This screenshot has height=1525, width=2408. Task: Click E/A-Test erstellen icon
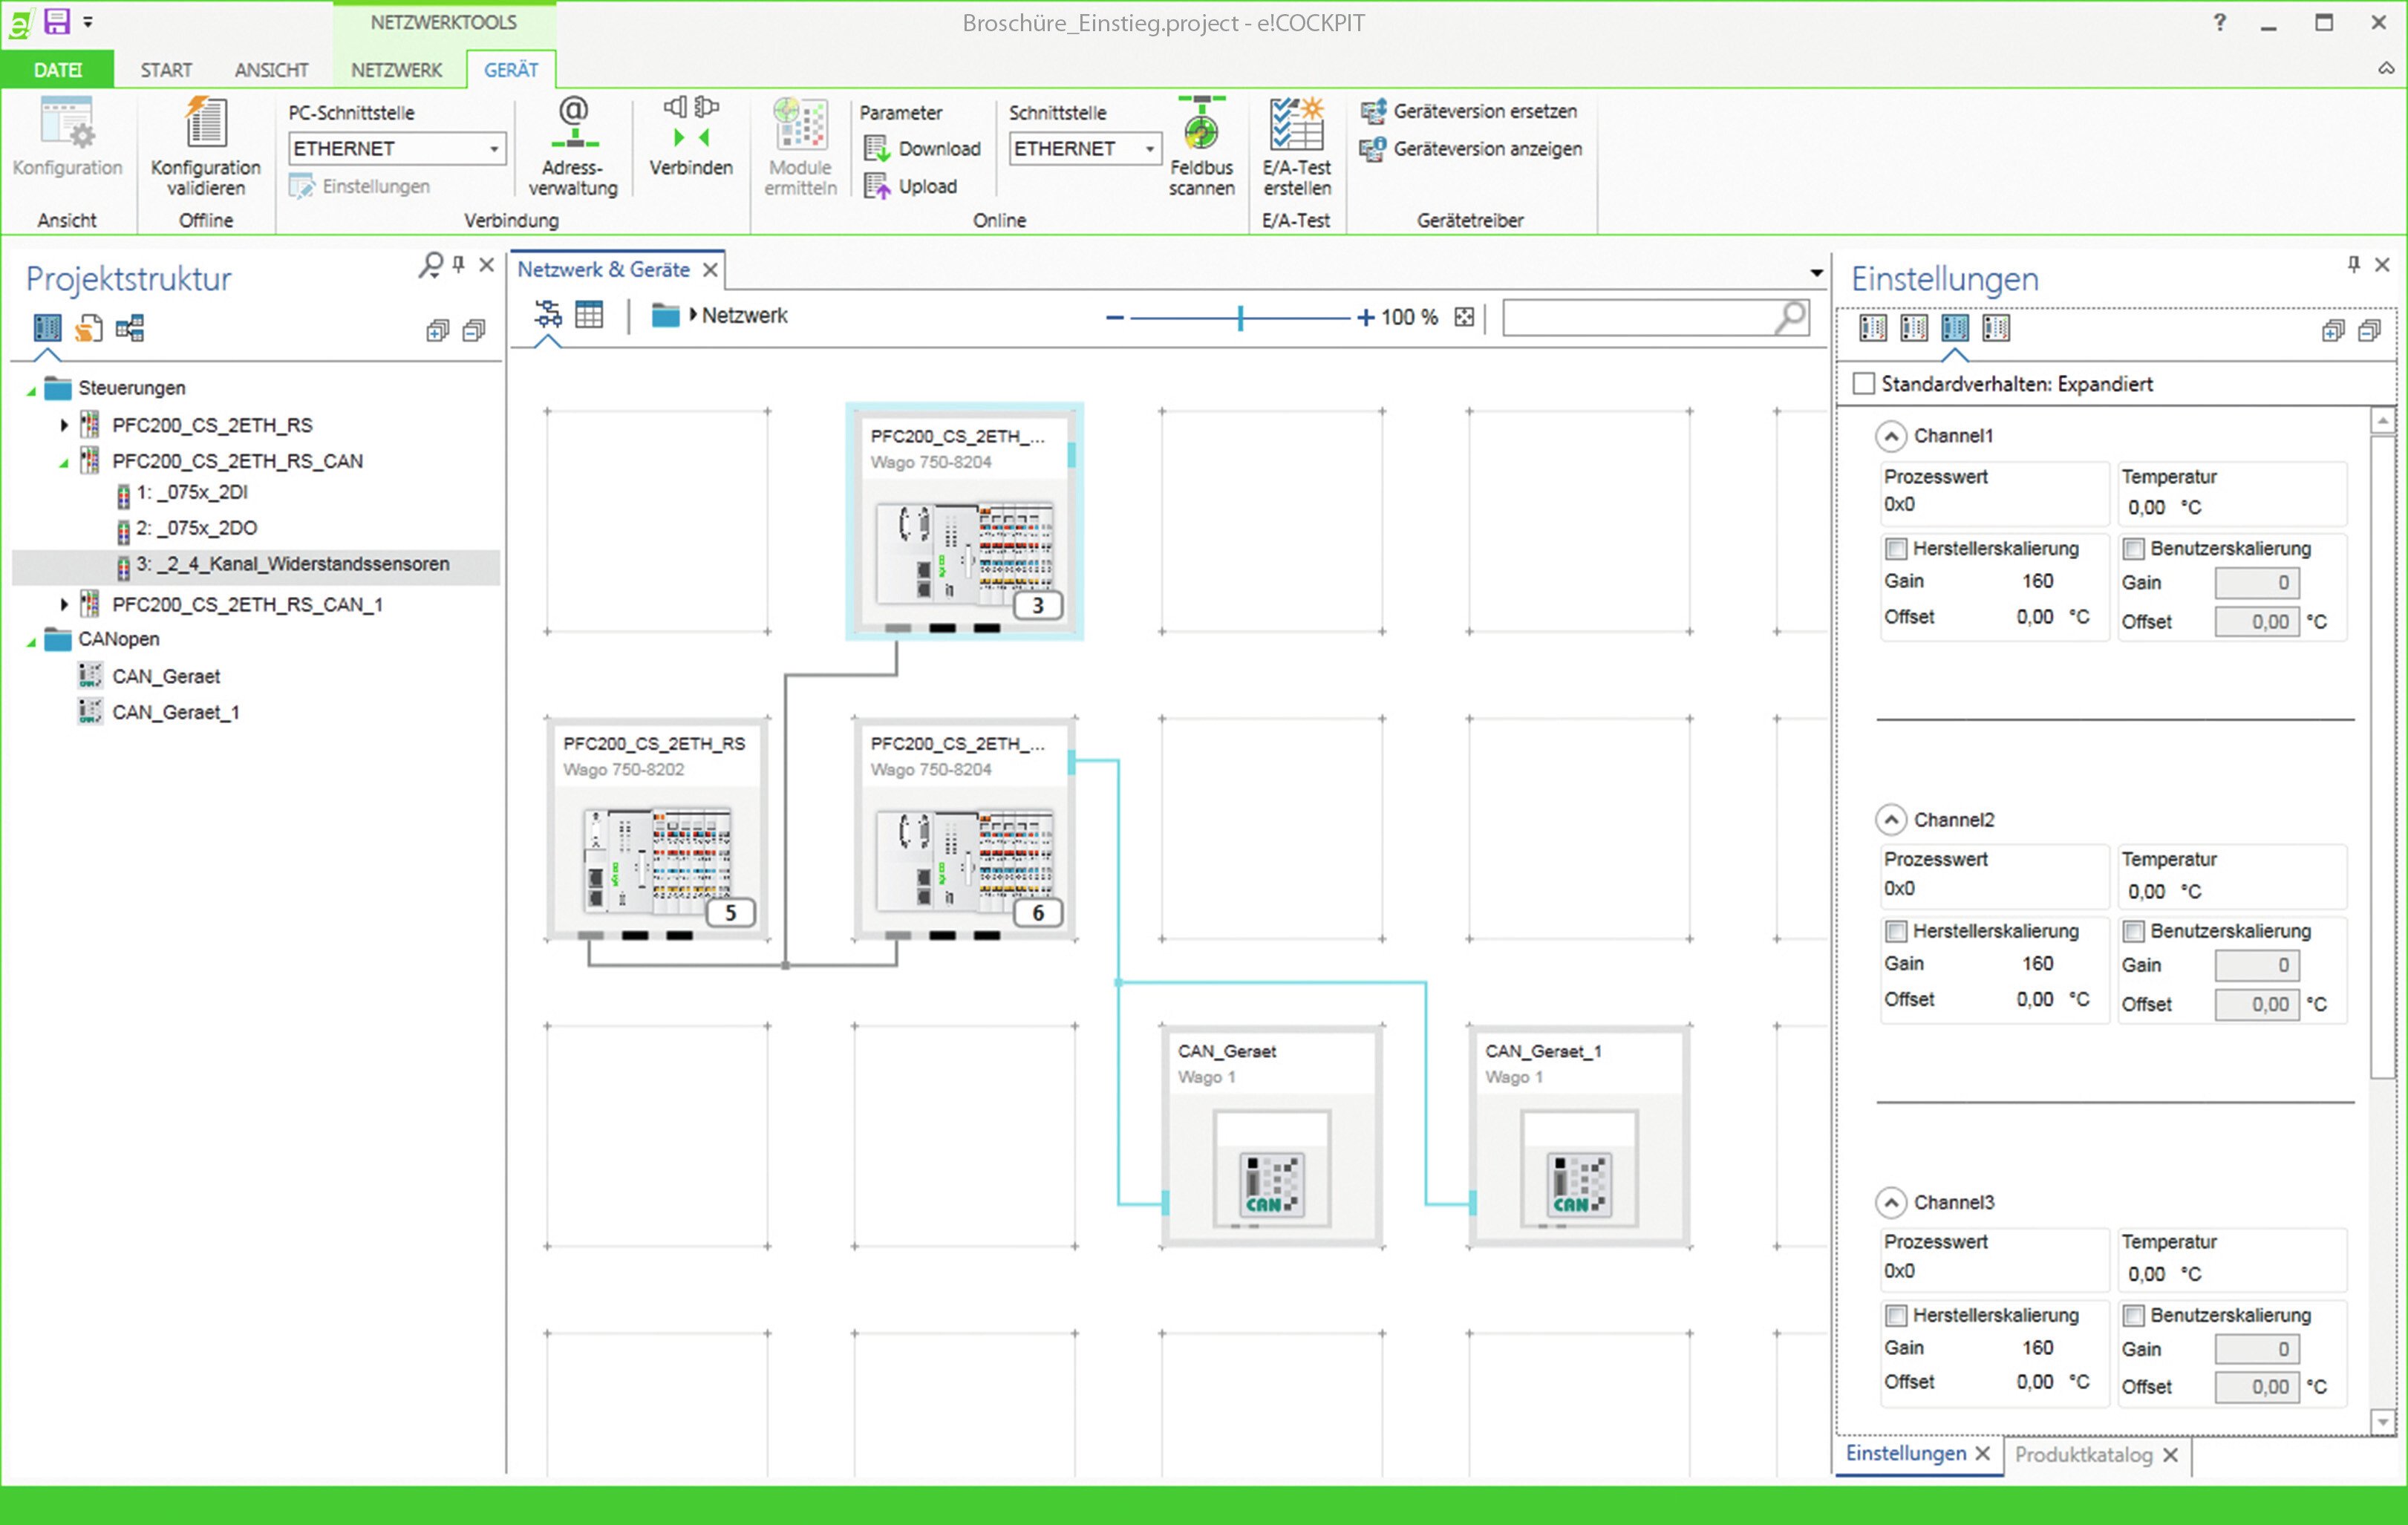(x=1297, y=123)
